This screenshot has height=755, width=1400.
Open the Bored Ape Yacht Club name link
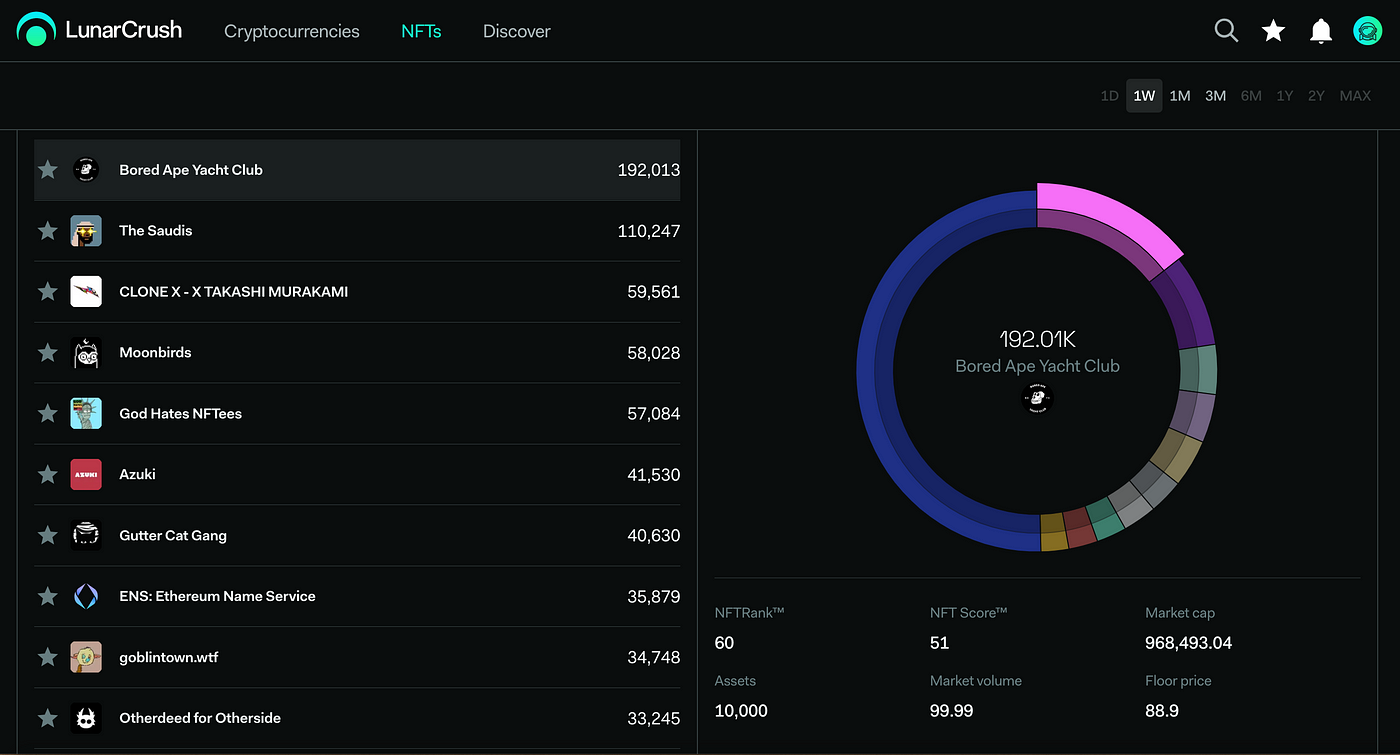(191, 170)
